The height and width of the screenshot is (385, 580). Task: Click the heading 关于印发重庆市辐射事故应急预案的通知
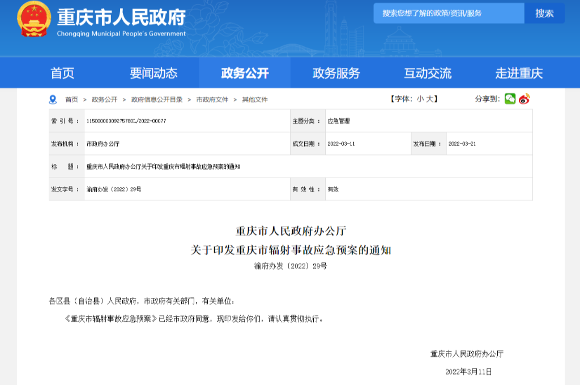coord(291,250)
